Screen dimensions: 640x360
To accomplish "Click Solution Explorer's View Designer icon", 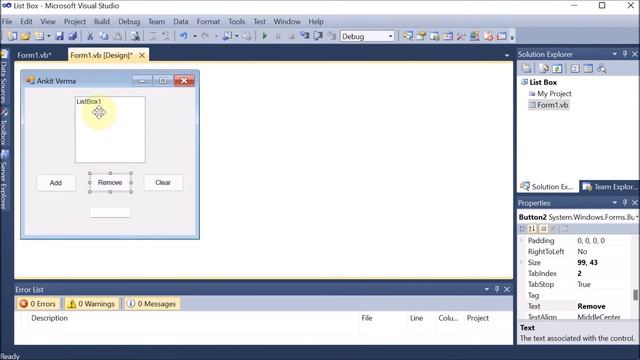I will [x=588, y=69].
